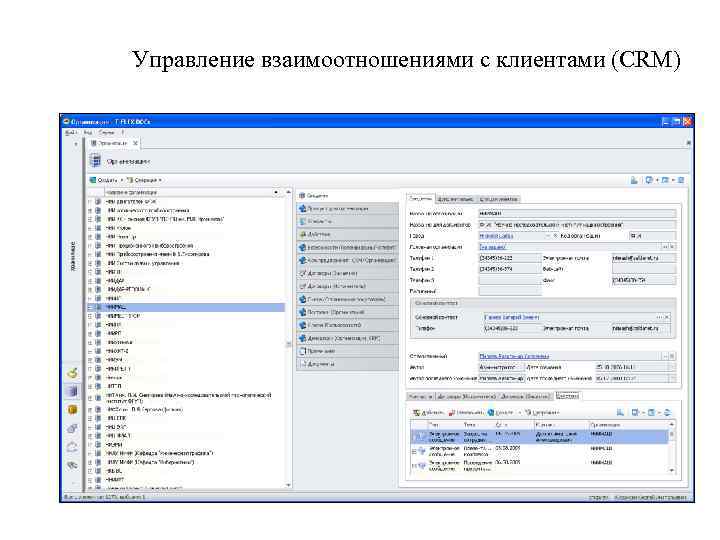Expand the highlighted organization row in the tree
Image resolution: width=720 pixels, height=540 pixels.
pos(90,307)
